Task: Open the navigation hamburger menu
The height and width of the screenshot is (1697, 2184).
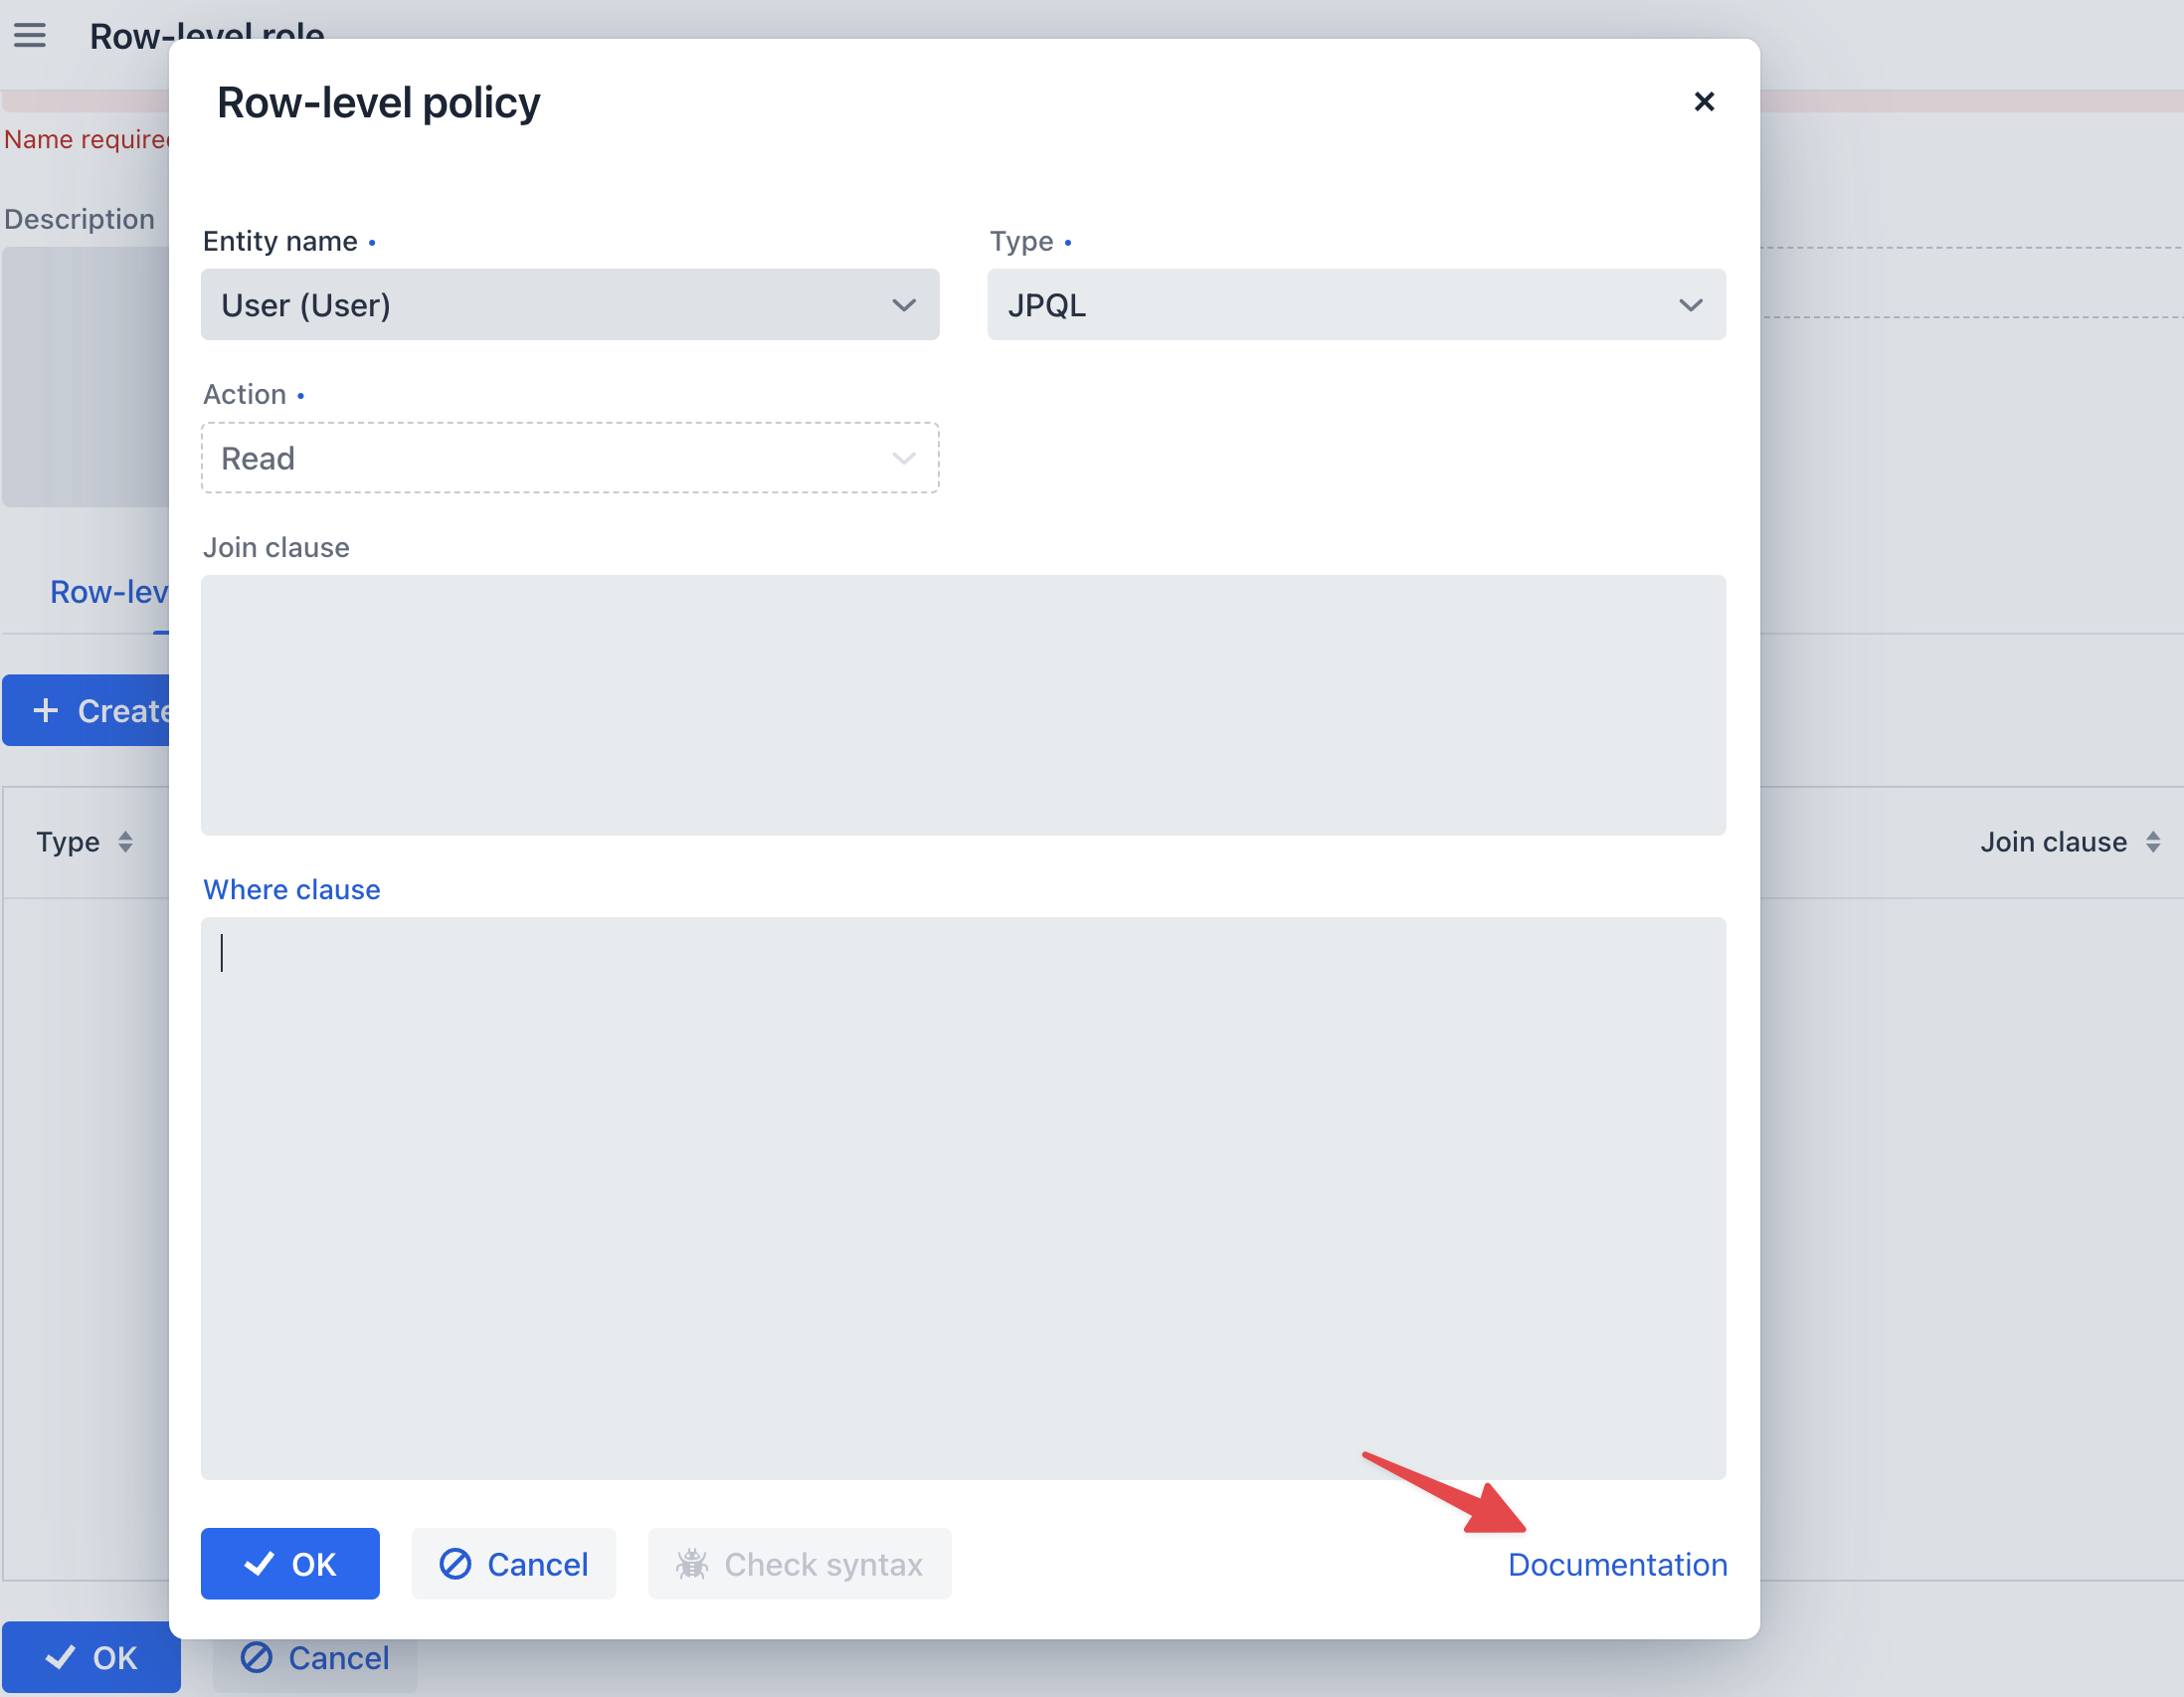Action: click(30, 36)
